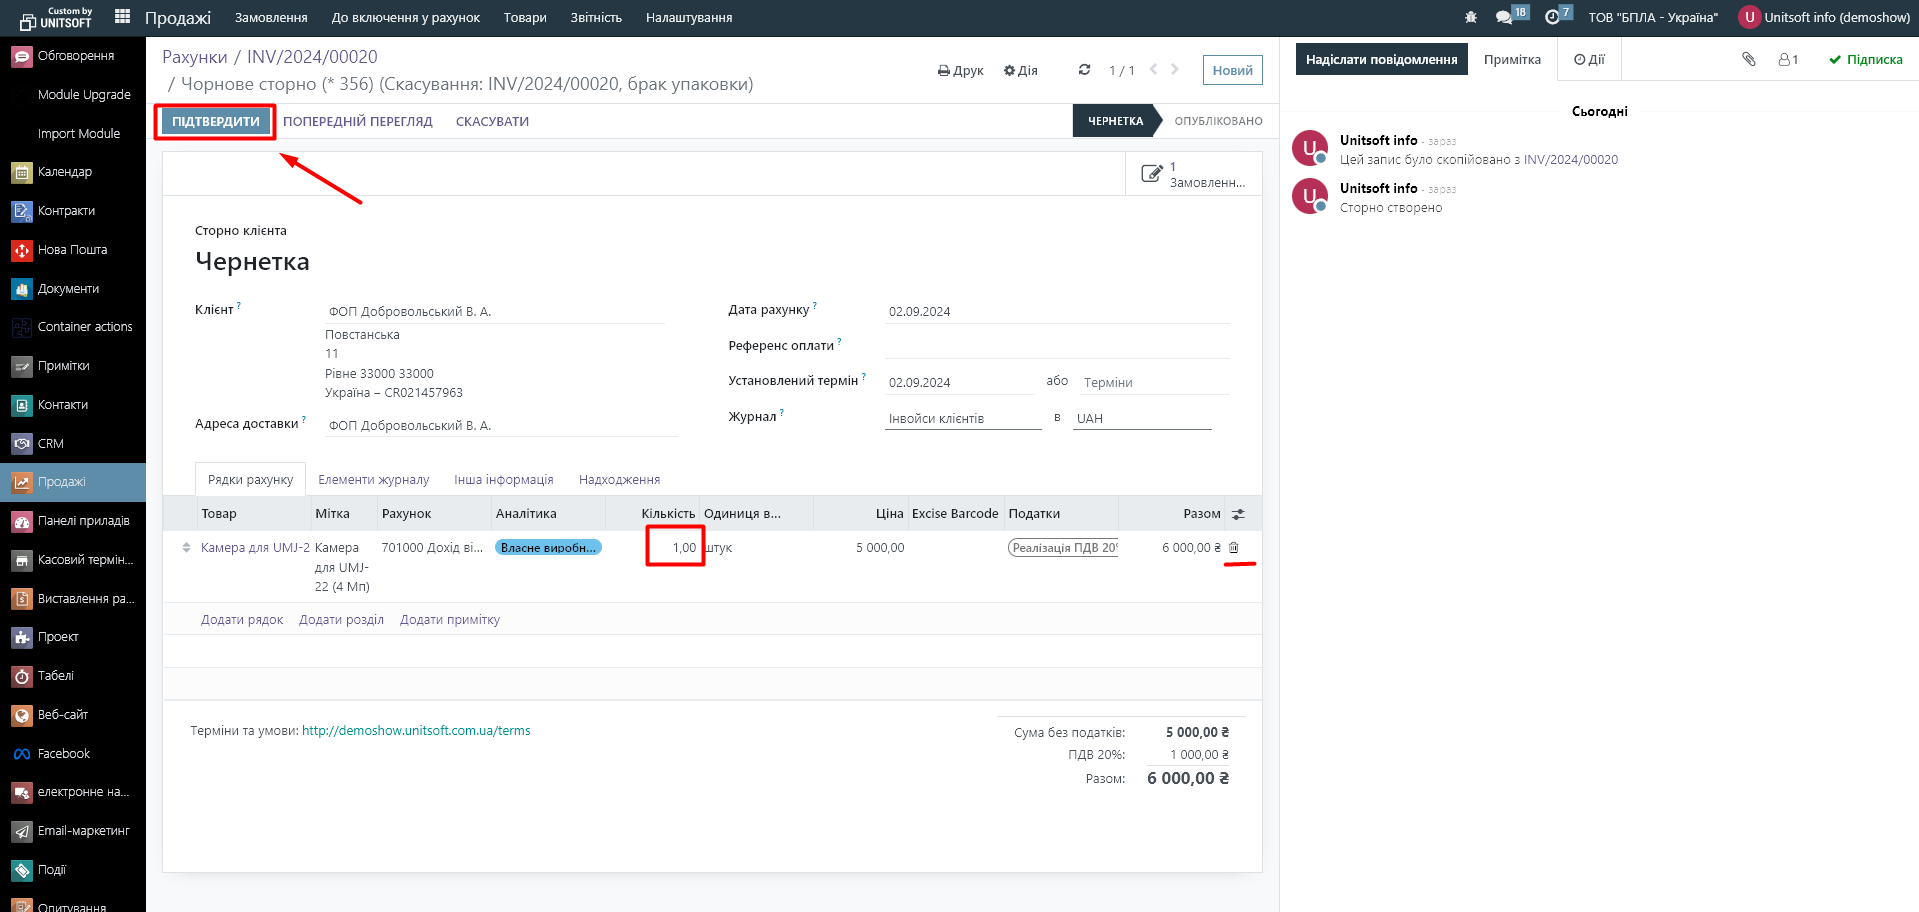Click the Власне виробн... analytic tag
The width and height of the screenshot is (1919, 912).
pos(548,548)
